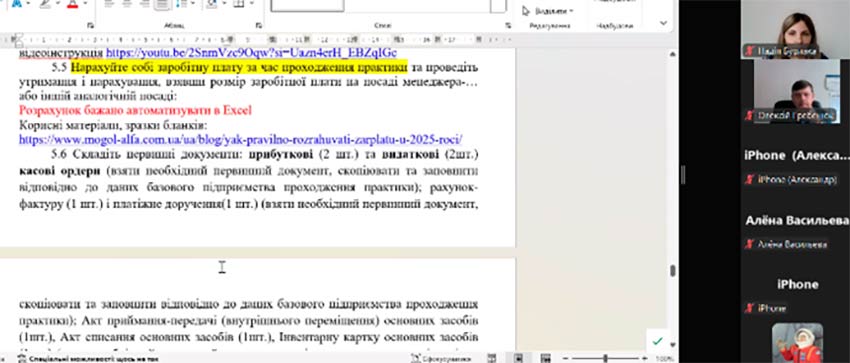Open the text effects dropdown arrow
850x363 pixels.
pos(28,4)
